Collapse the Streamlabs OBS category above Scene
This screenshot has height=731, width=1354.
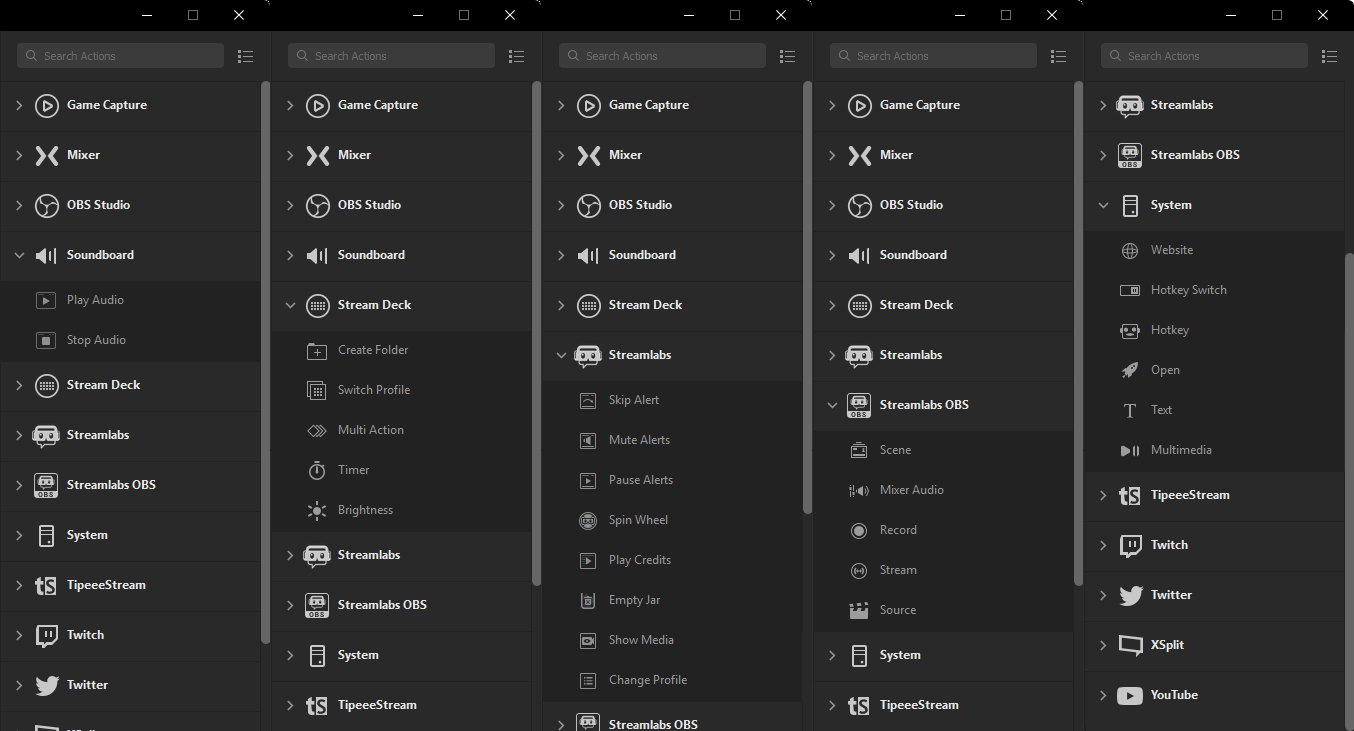pos(832,405)
